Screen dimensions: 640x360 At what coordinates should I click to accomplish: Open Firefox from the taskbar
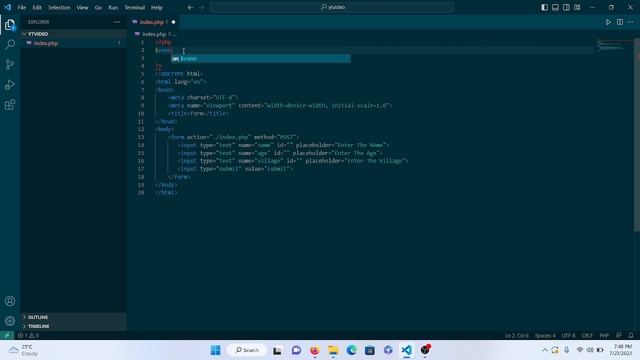pos(315,350)
